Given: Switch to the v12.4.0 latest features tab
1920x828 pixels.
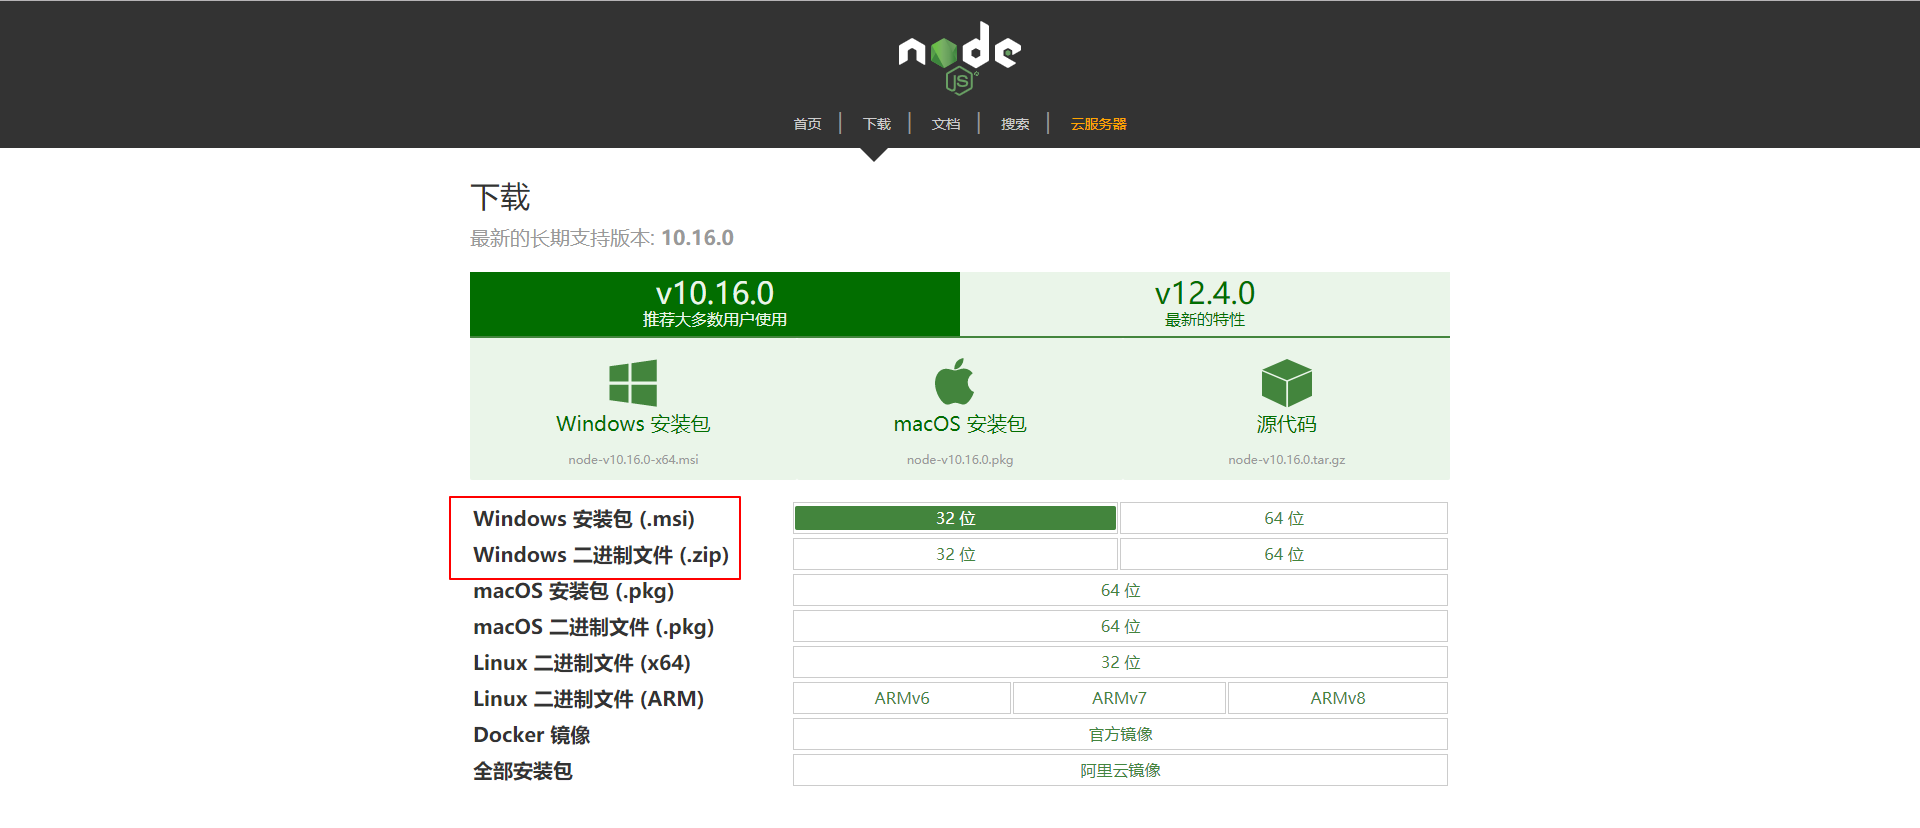Looking at the screenshot, I should 1205,304.
